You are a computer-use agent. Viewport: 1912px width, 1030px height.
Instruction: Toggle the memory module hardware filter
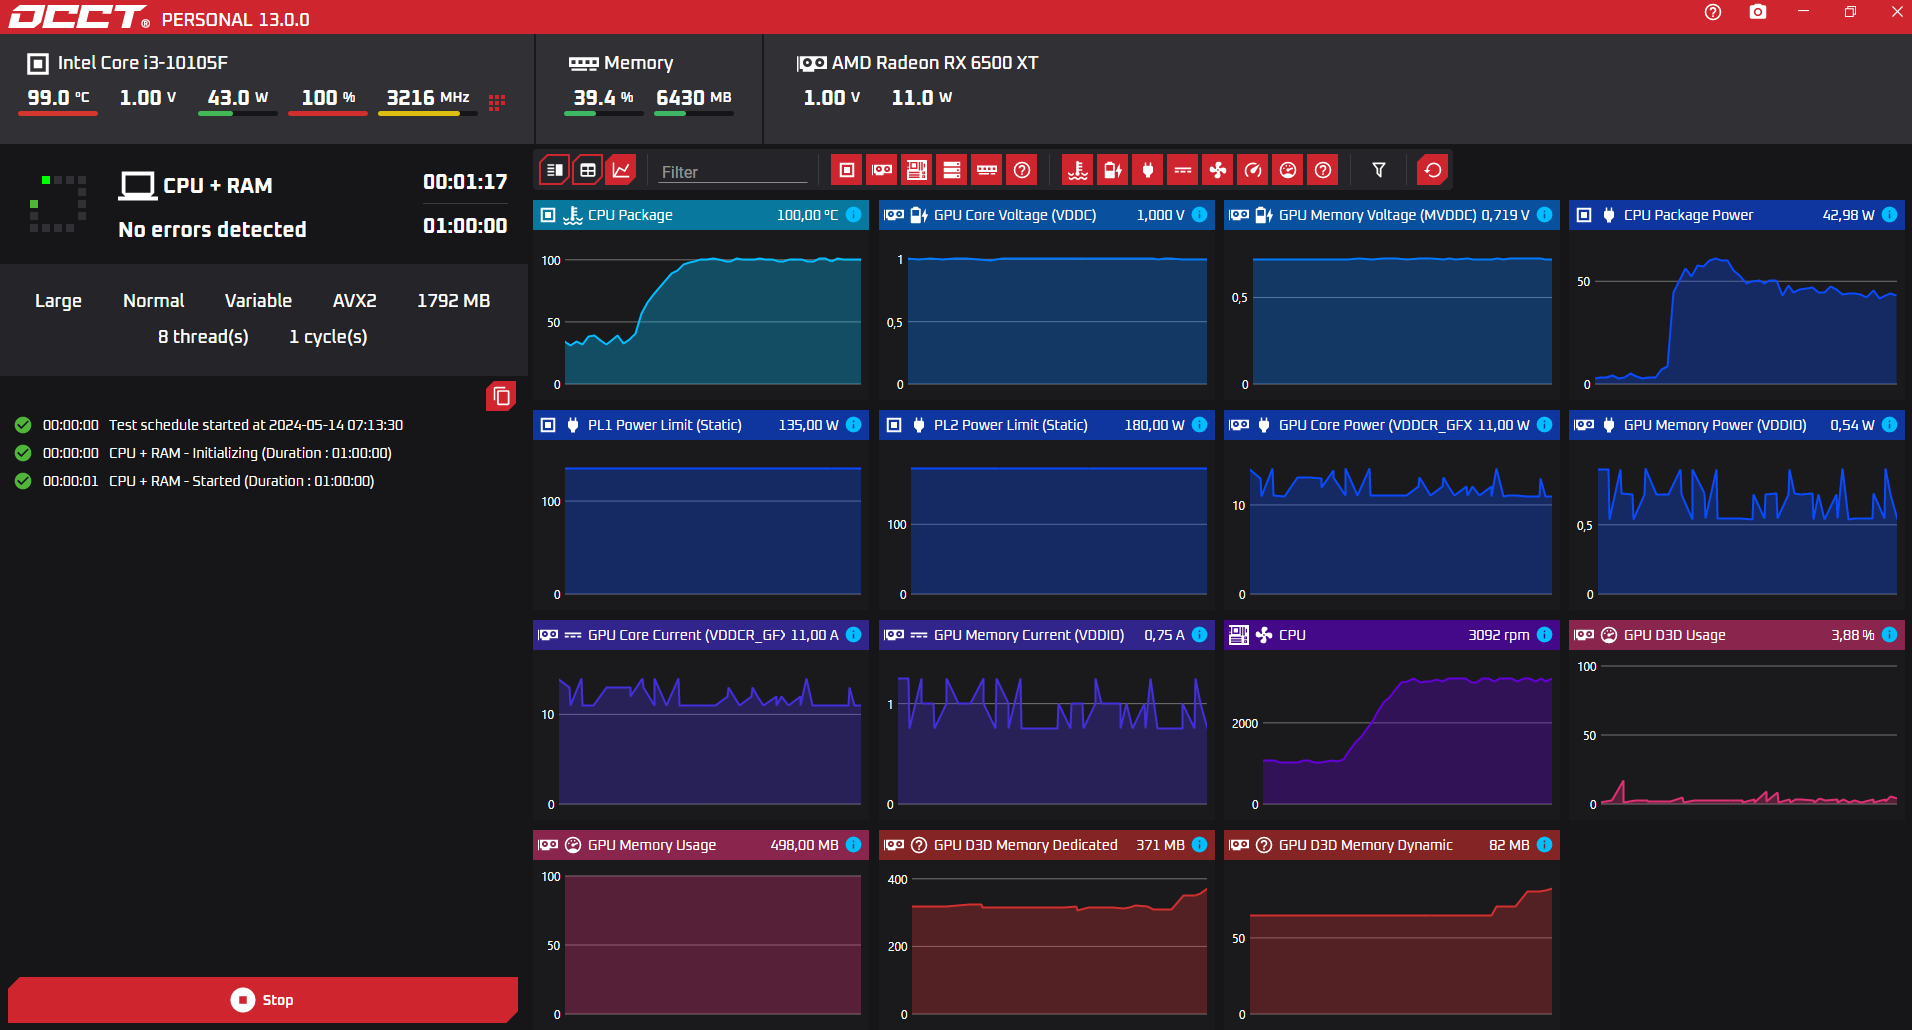click(x=987, y=170)
